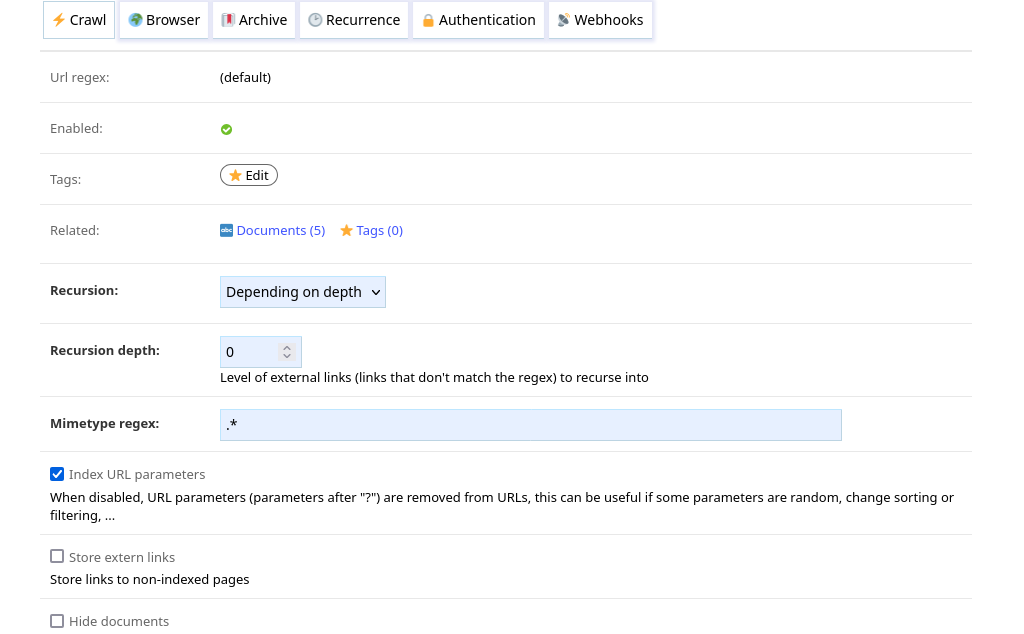Viewport: 1024px width, 634px height.
Task: Increase the Recursion depth value
Action: coord(287,347)
